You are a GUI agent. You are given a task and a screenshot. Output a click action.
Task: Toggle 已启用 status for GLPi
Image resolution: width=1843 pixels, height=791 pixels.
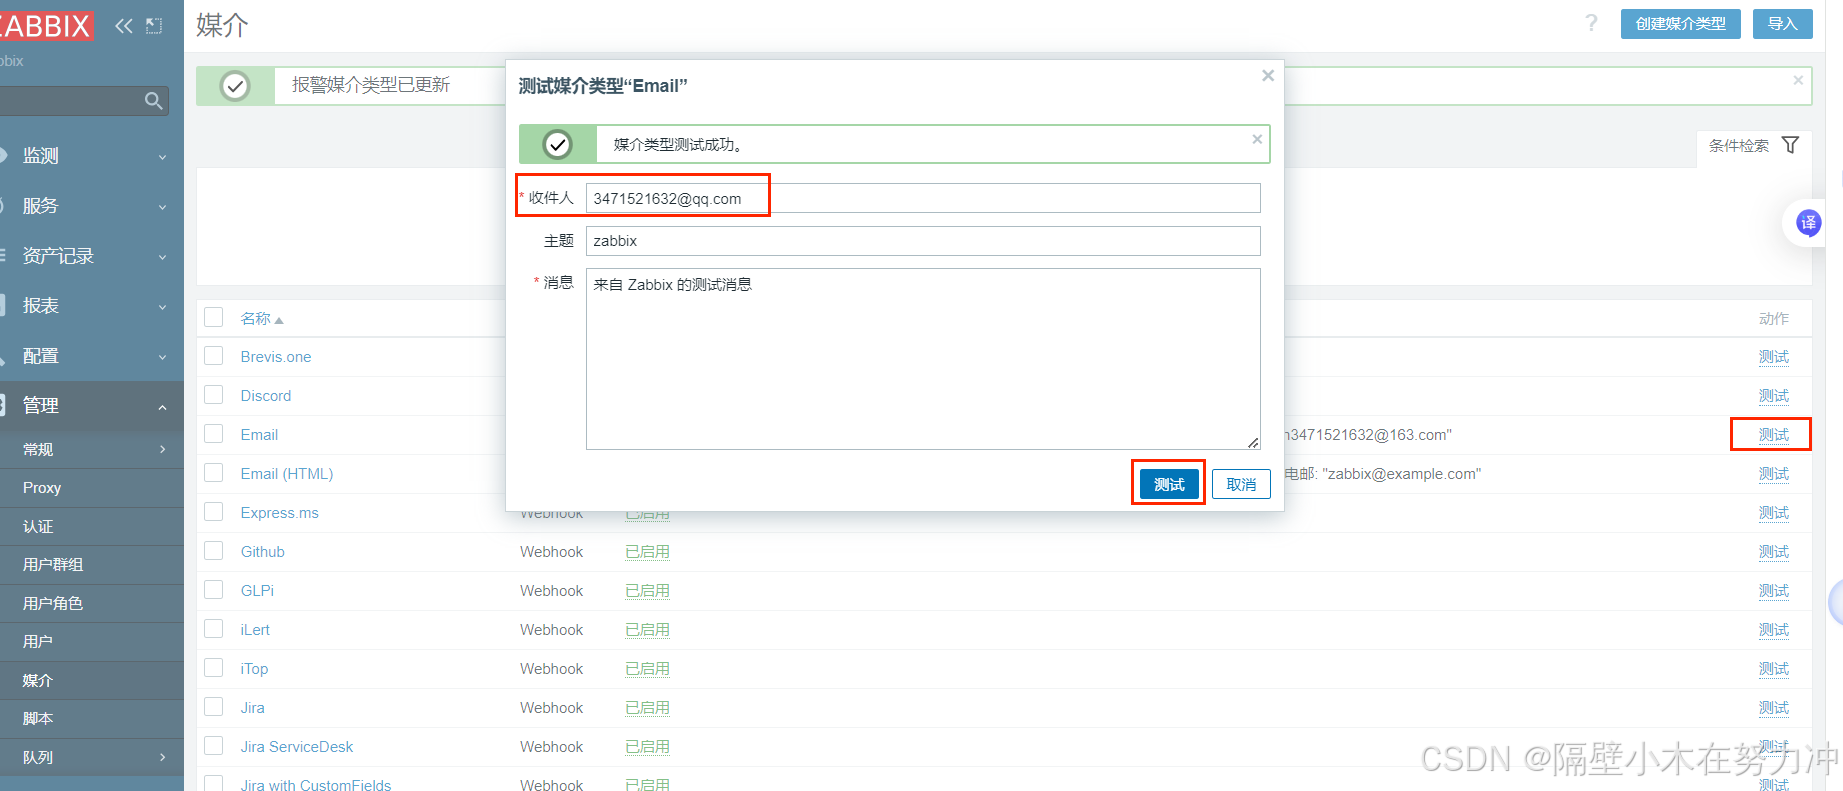pos(648,591)
